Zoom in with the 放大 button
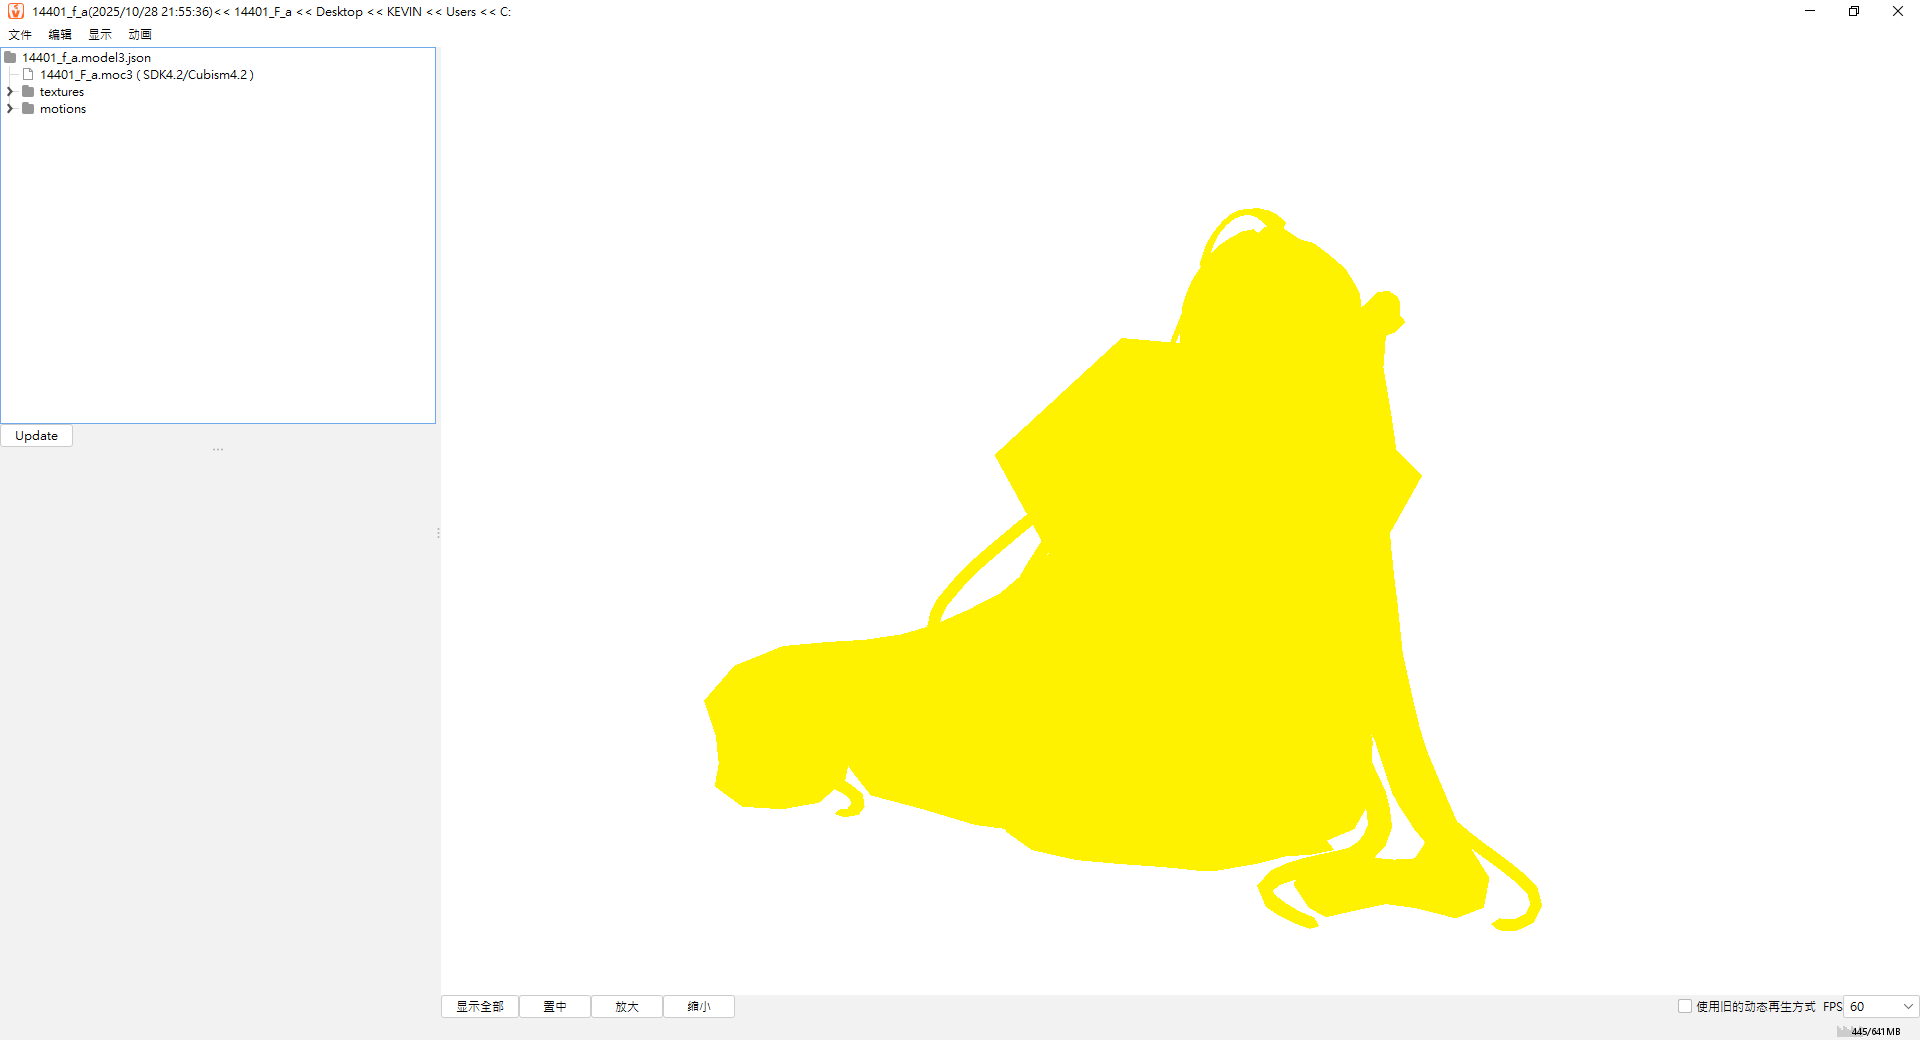This screenshot has width=1920, height=1040. [x=627, y=1007]
